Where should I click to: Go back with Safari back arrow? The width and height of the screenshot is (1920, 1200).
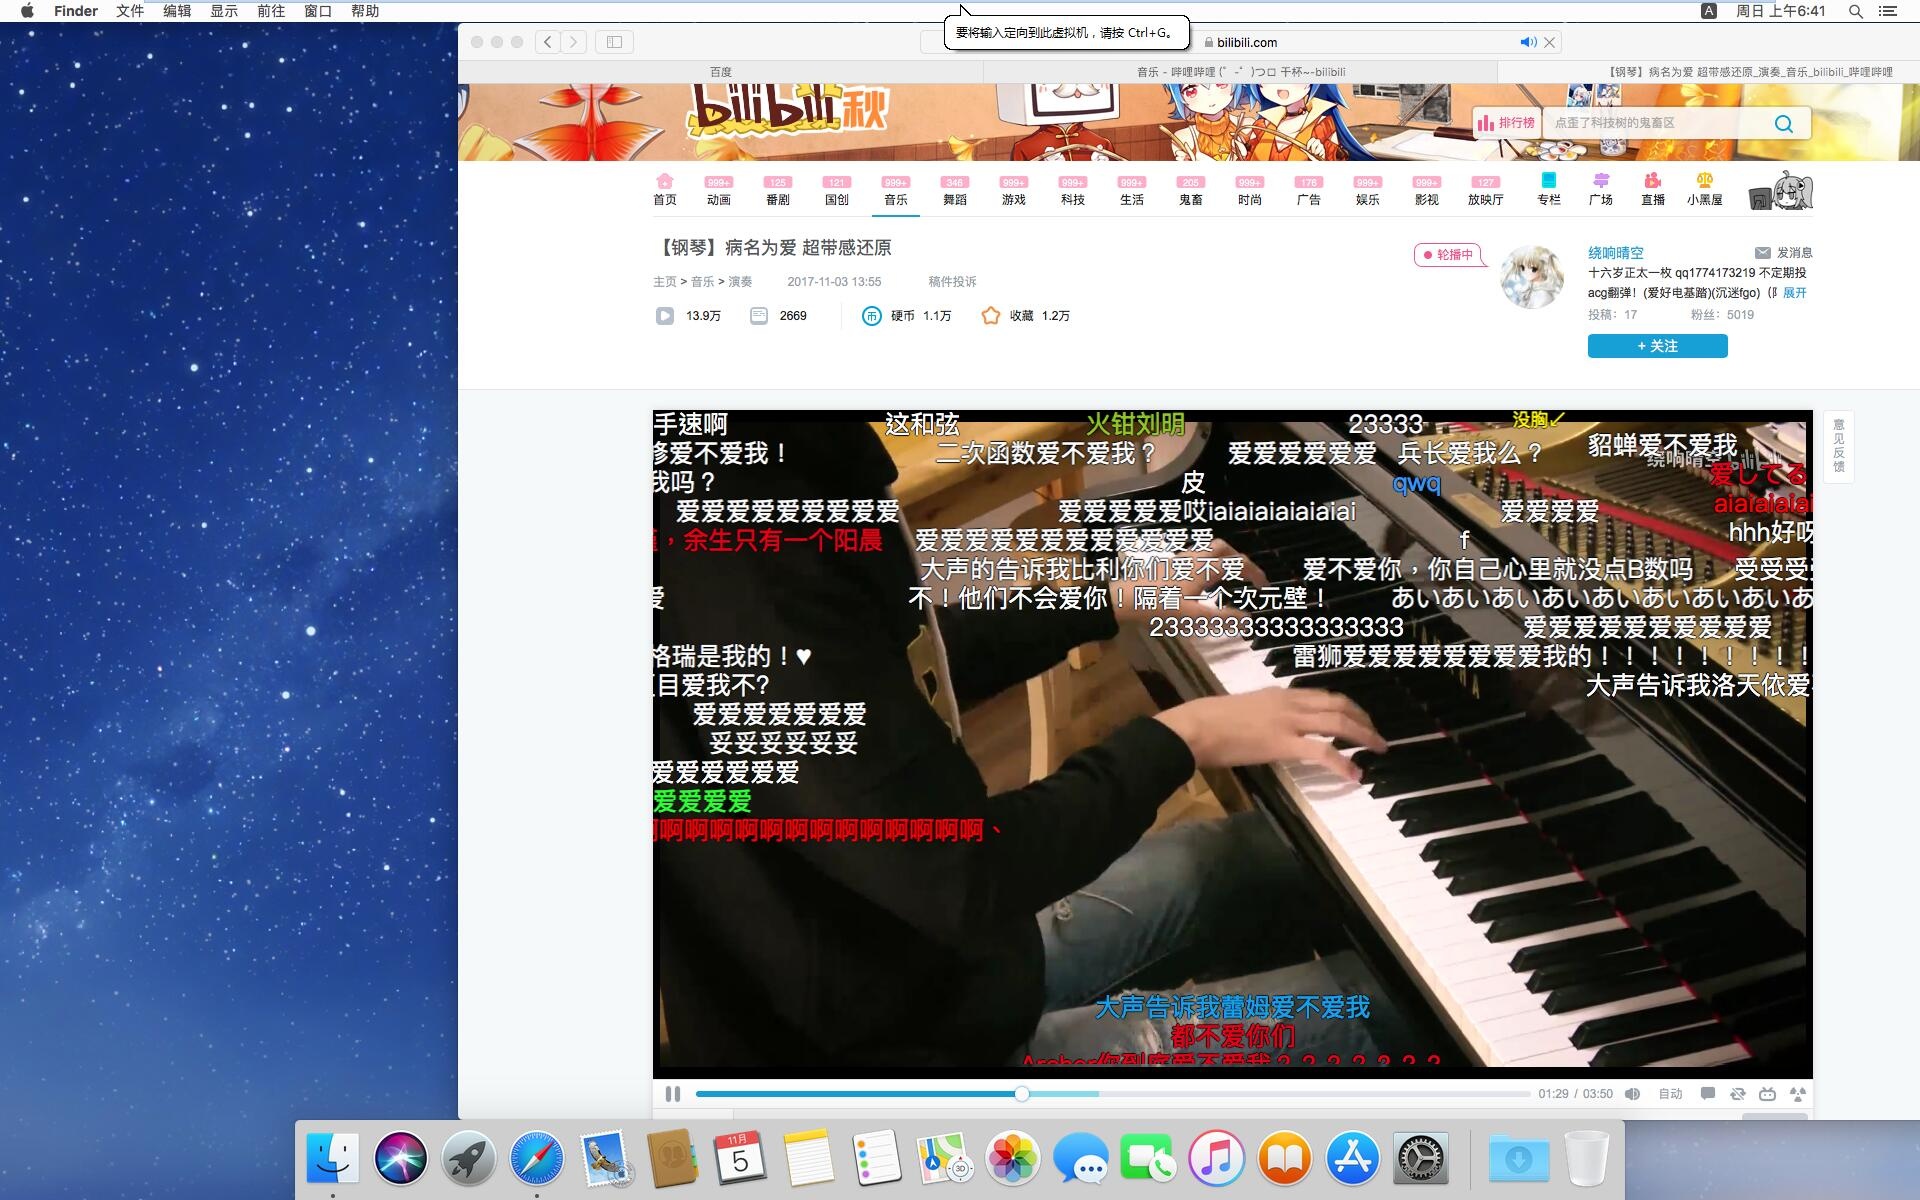[x=547, y=42]
